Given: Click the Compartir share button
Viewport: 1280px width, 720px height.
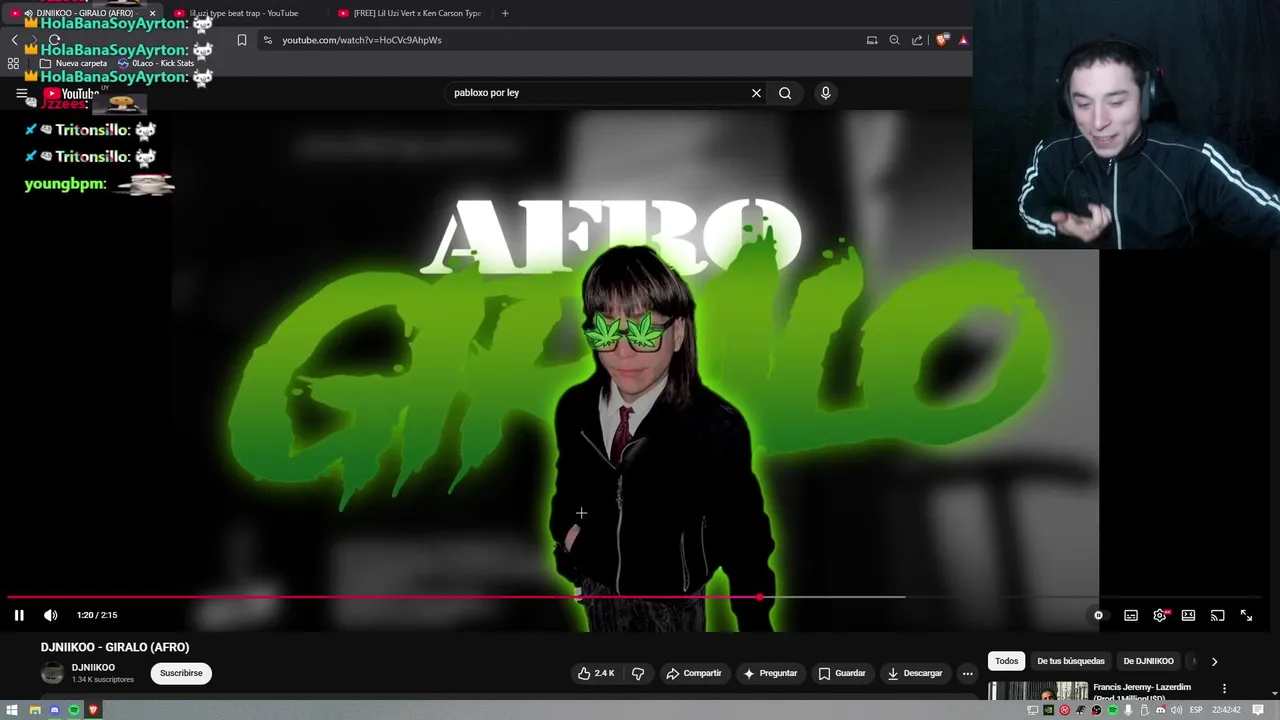Looking at the screenshot, I should tap(694, 673).
